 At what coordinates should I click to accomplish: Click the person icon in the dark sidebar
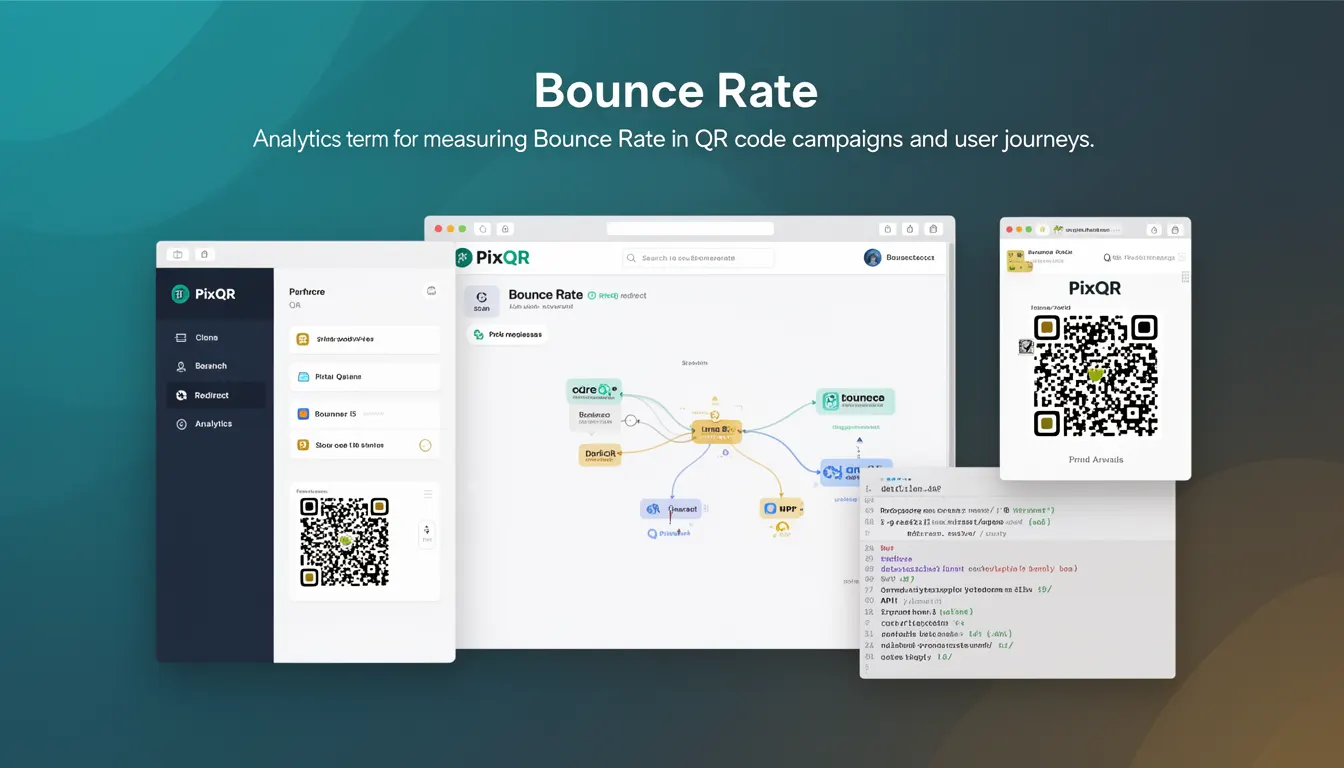click(181, 367)
